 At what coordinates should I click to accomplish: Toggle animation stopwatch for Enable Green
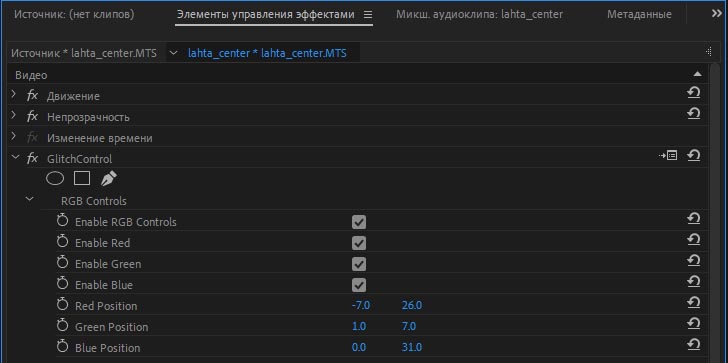[x=62, y=263]
